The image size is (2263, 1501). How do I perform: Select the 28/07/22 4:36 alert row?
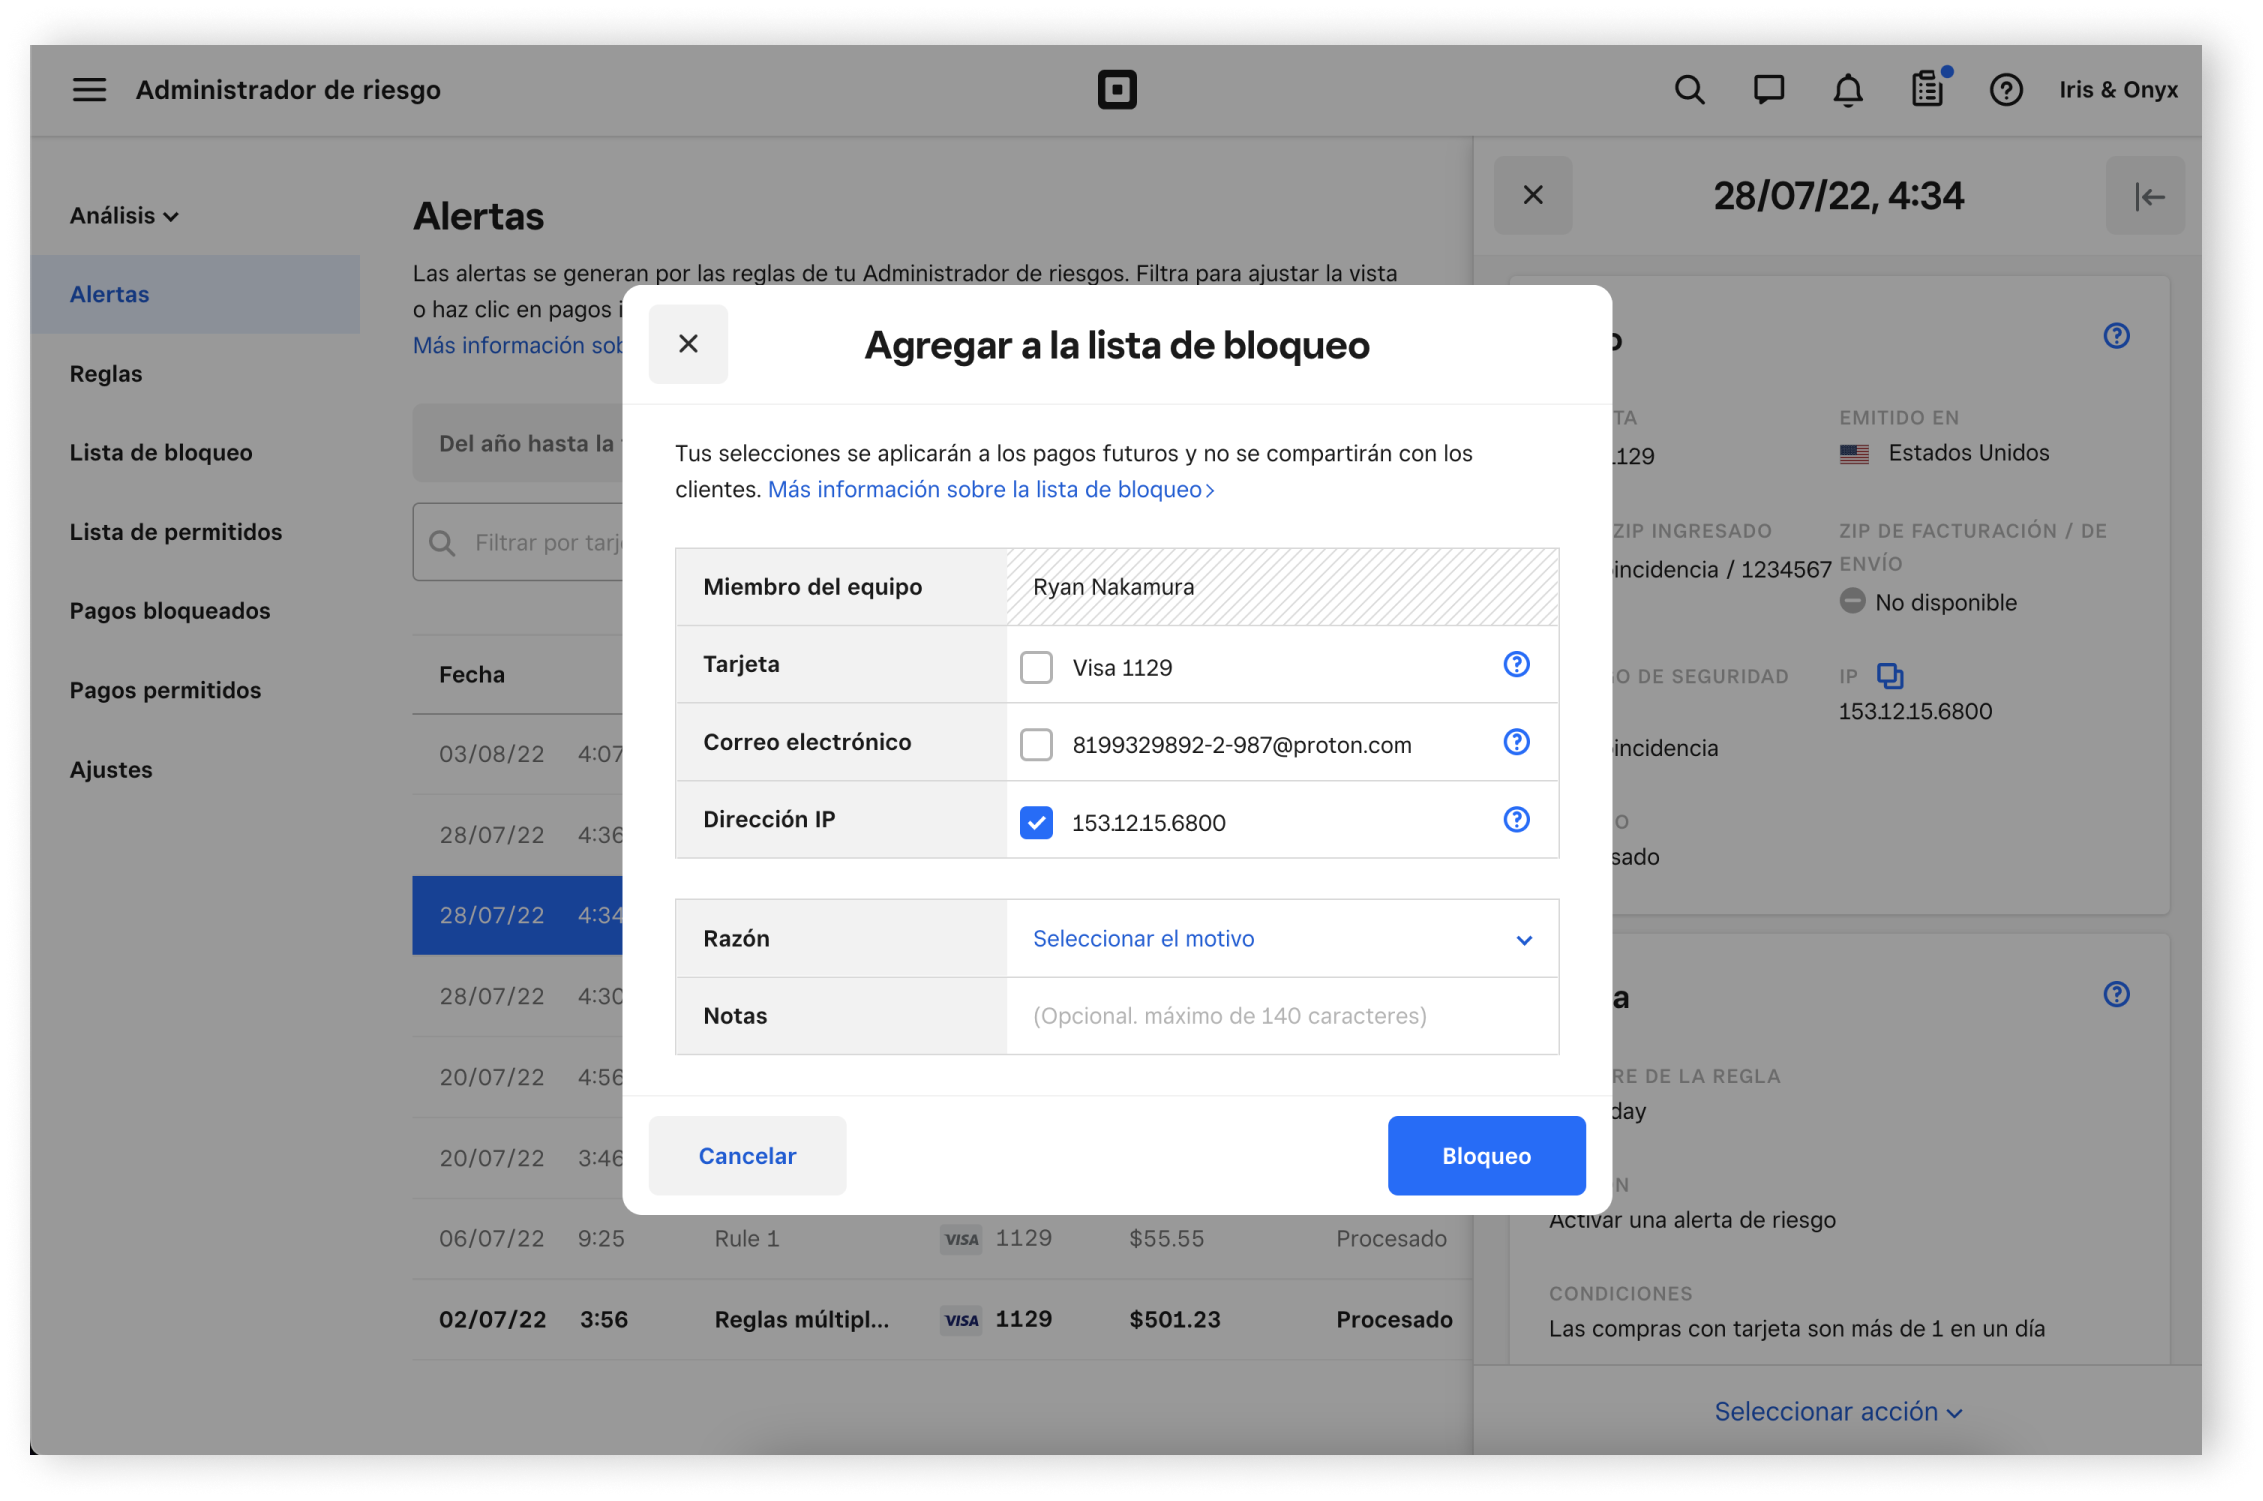click(x=518, y=835)
